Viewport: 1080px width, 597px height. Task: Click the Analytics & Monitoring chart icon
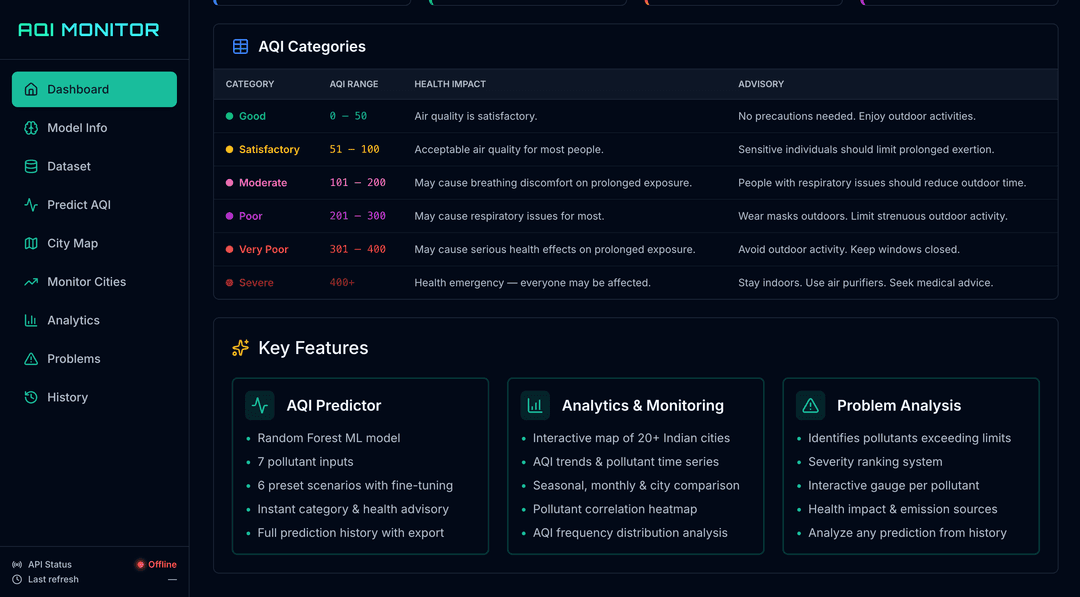point(535,405)
